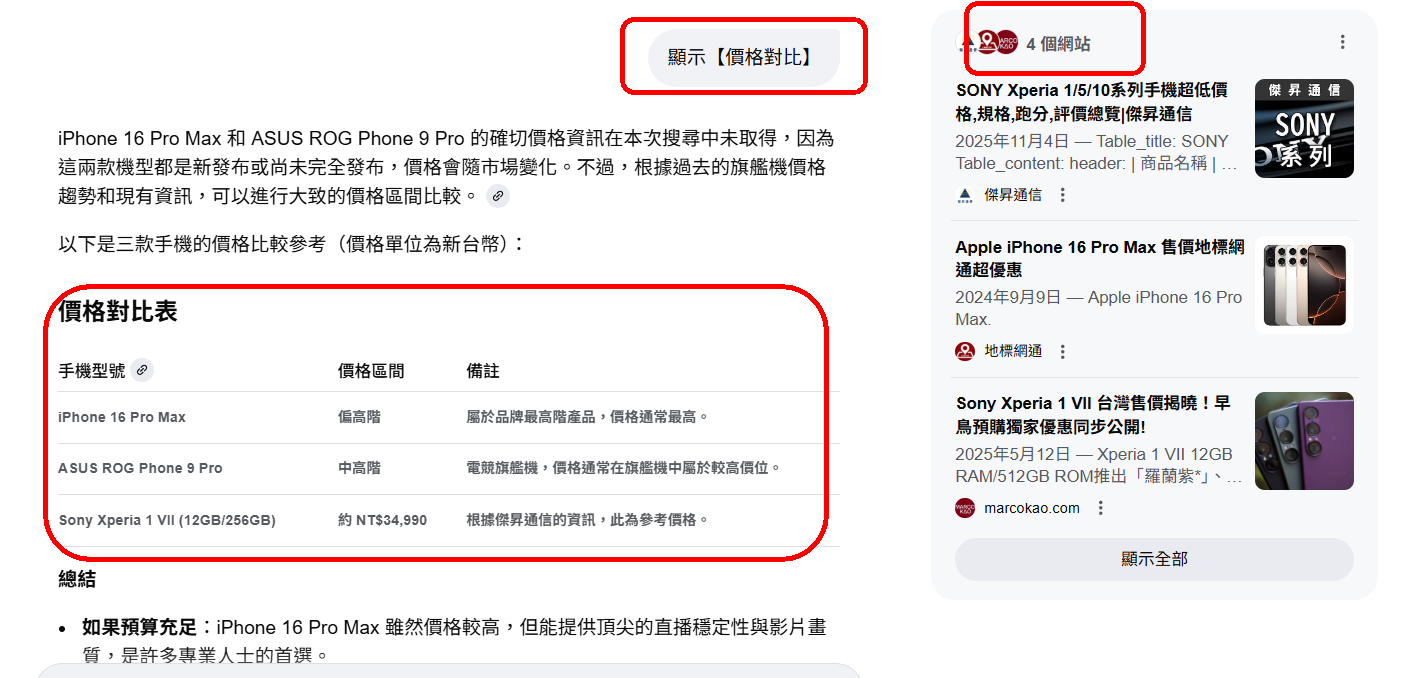Open the three-dot menu next to marcokao.com
The width and height of the screenshot is (1416, 678).
(x=1101, y=508)
